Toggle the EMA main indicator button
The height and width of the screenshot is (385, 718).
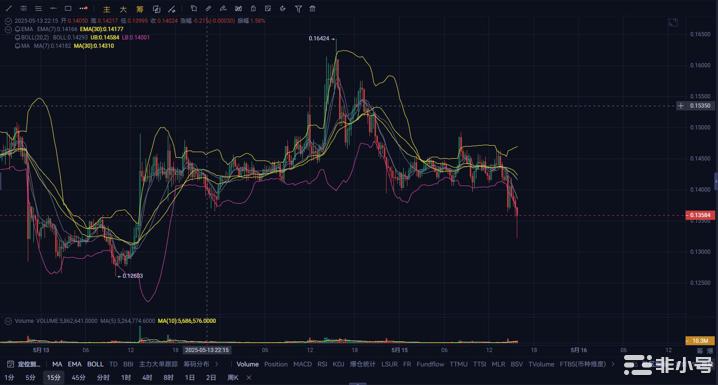[x=74, y=364]
